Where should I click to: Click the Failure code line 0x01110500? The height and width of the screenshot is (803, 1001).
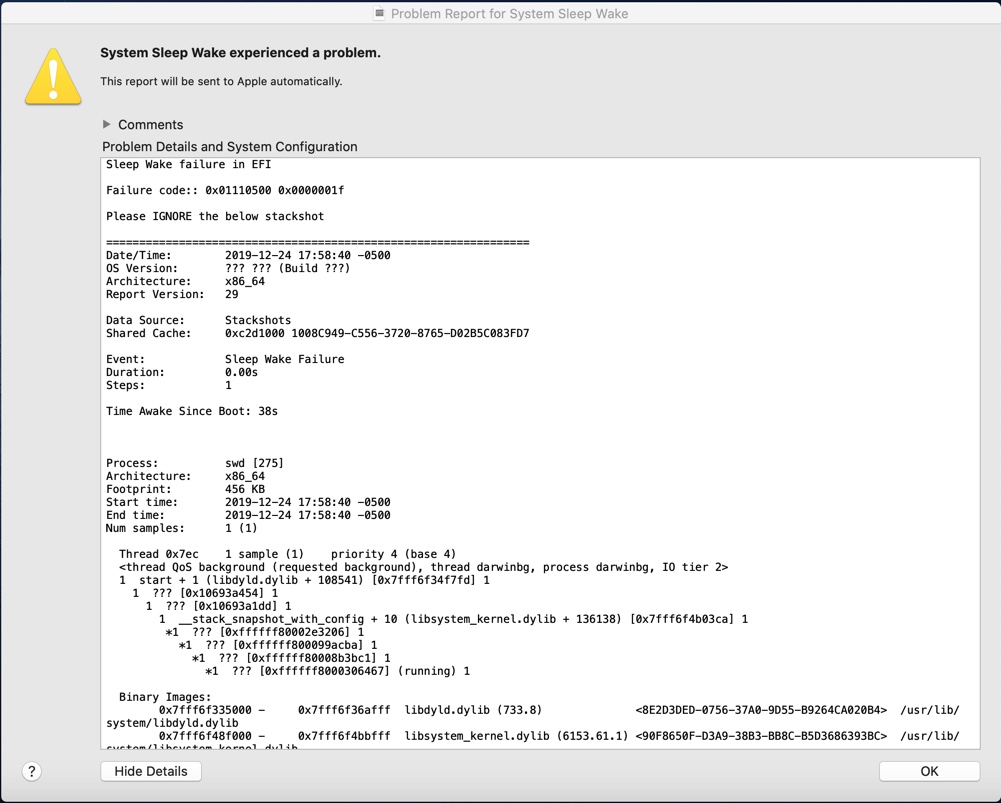click(x=225, y=190)
